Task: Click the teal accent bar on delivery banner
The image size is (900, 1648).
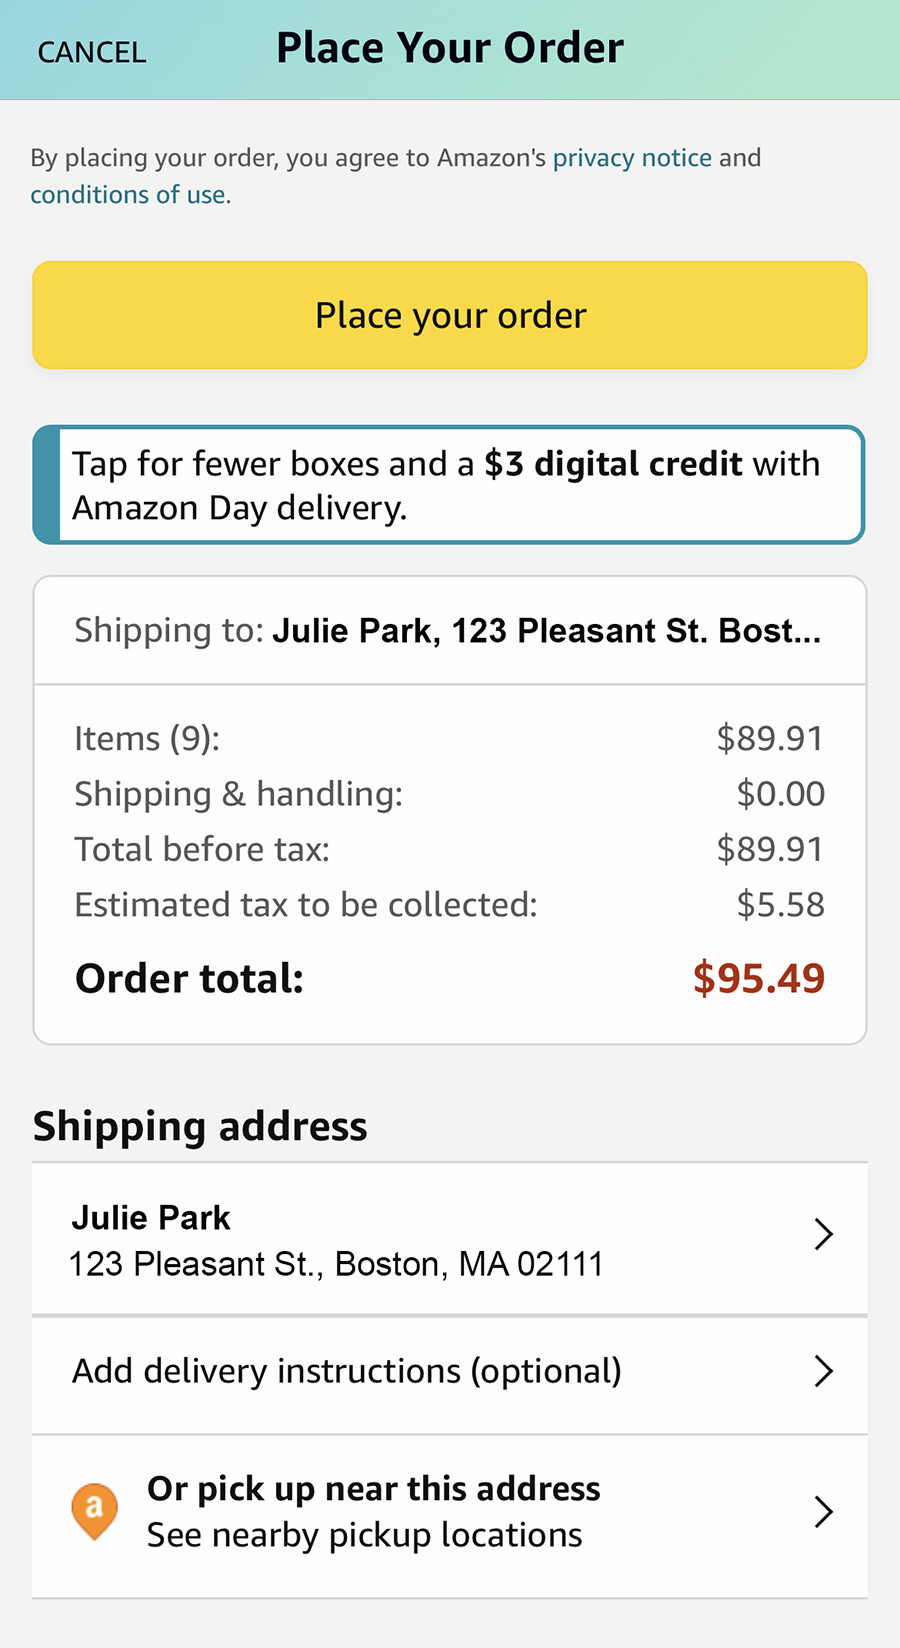Action: [46, 486]
